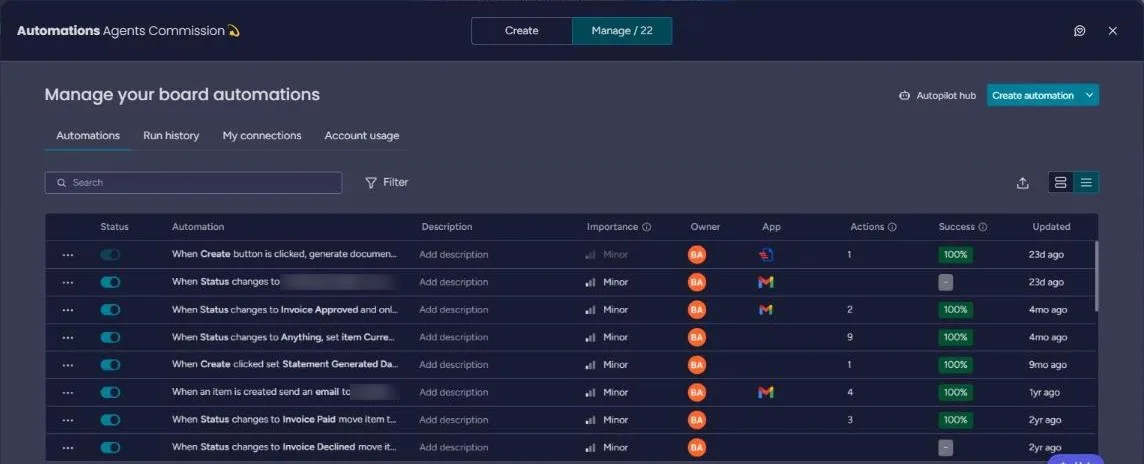Click the document app icon in first row
1144x464 pixels.
click(x=765, y=255)
